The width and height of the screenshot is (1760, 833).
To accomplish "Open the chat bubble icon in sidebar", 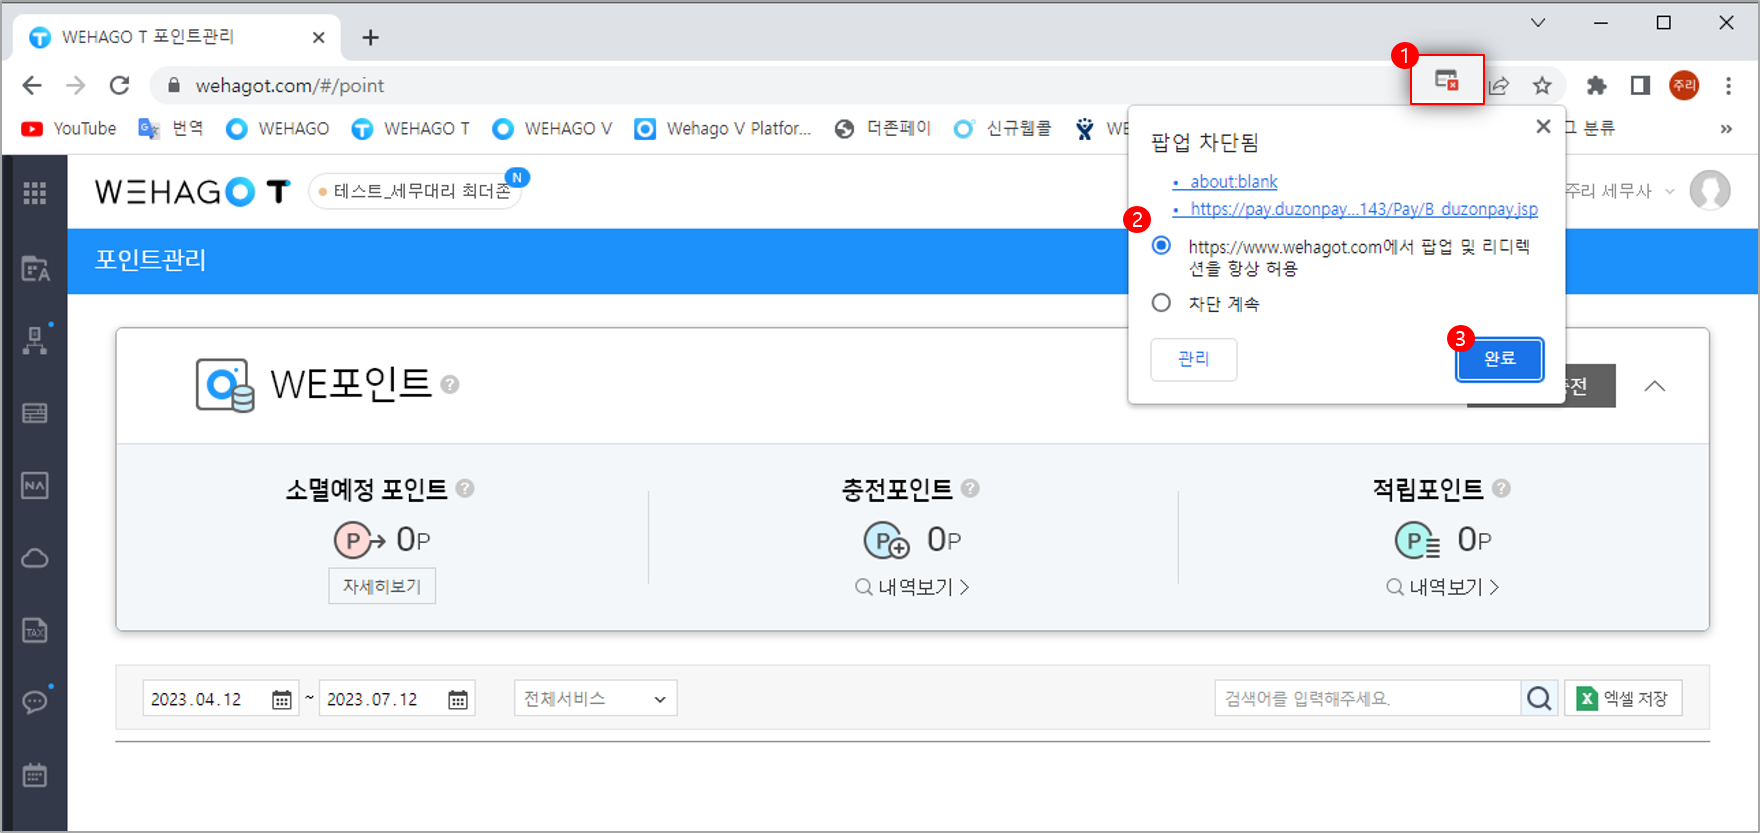I will pyautogui.click(x=35, y=702).
